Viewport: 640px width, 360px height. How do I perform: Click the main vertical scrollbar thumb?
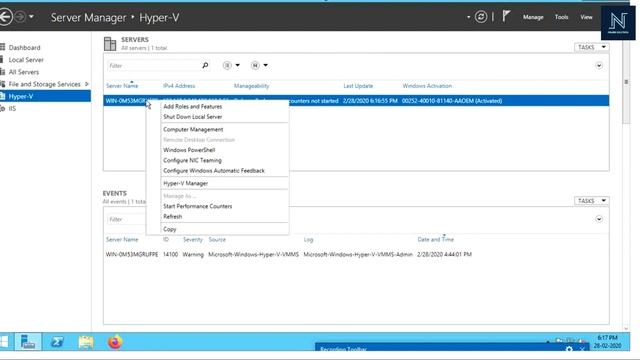626,82
